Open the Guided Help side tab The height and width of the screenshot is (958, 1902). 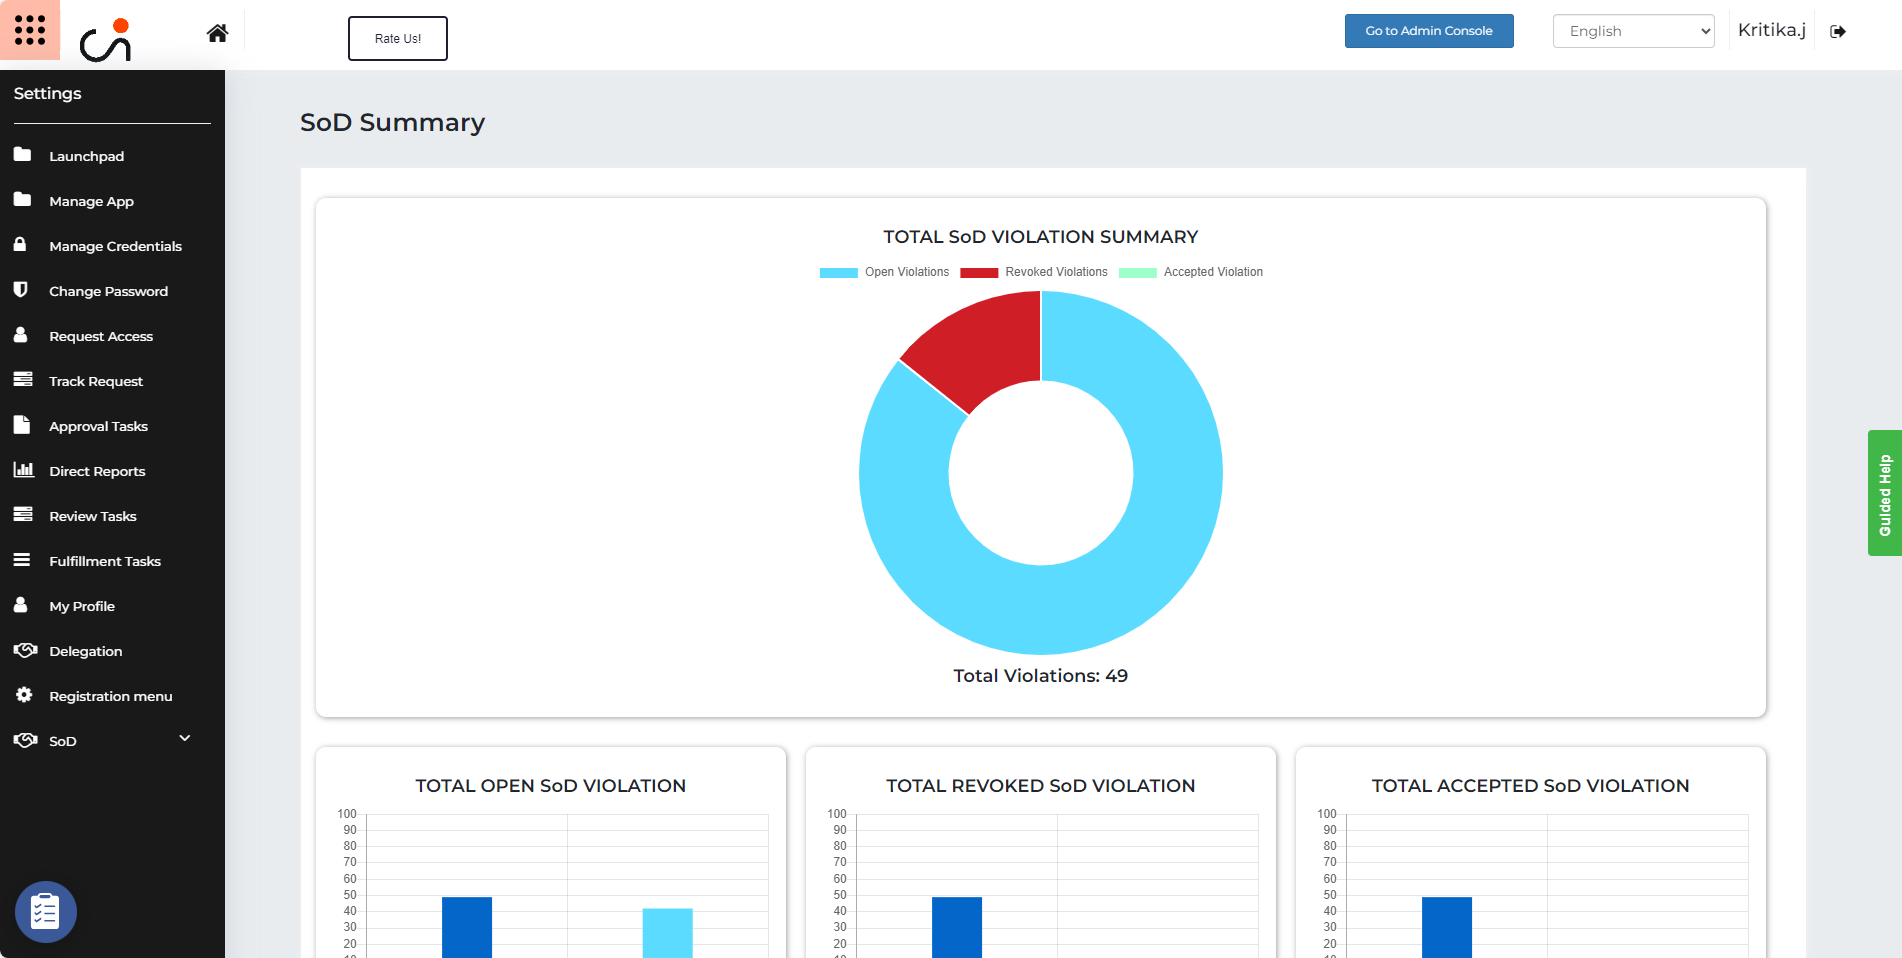[1885, 493]
